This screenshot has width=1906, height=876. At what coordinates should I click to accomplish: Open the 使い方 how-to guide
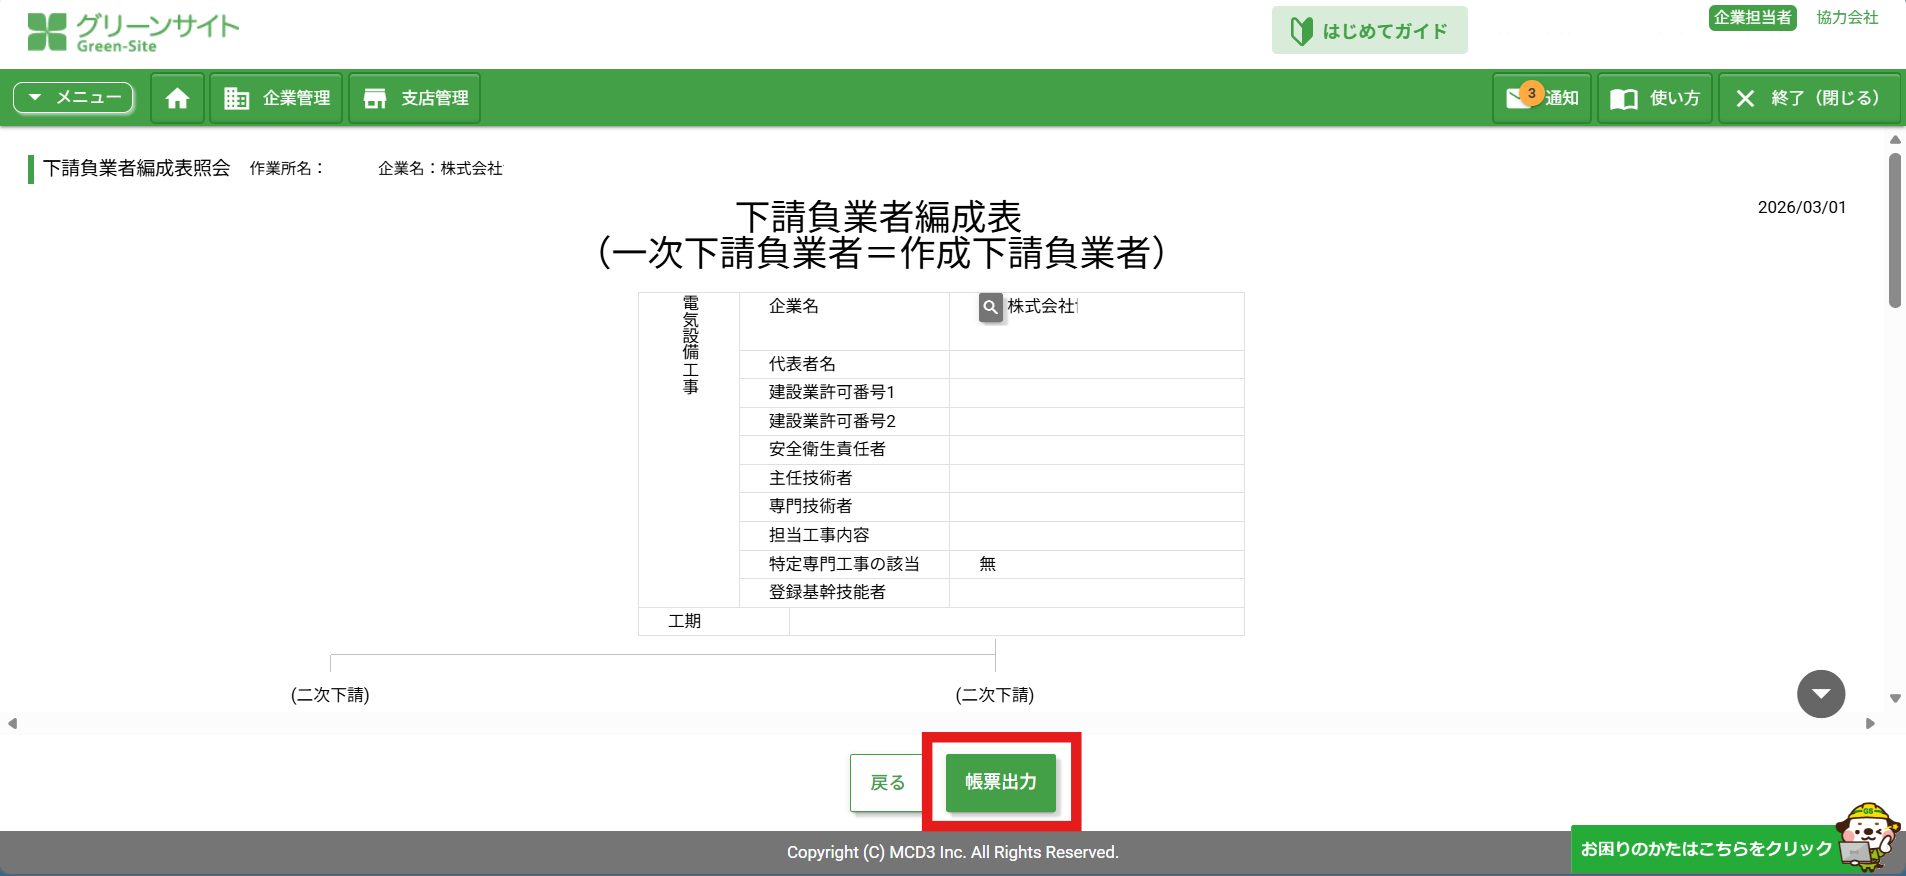(x=1654, y=98)
